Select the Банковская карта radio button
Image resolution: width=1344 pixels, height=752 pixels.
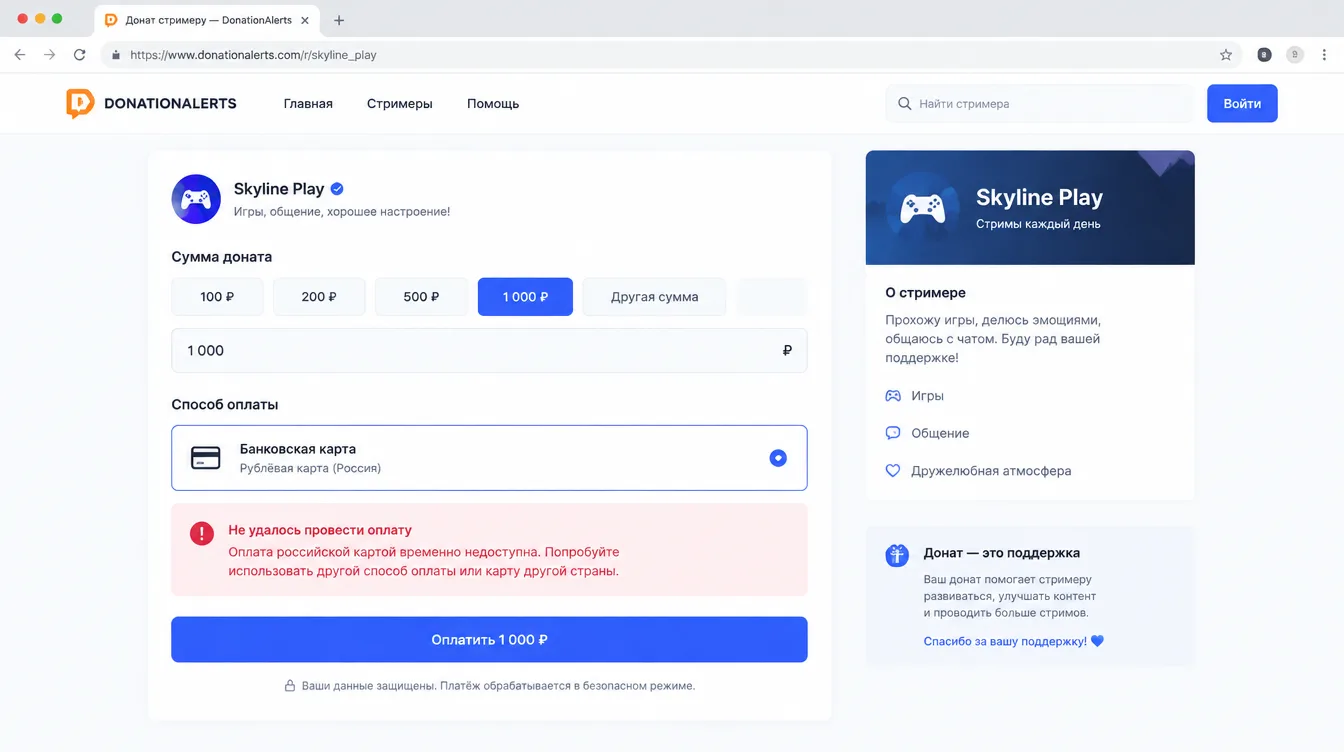point(778,458)
